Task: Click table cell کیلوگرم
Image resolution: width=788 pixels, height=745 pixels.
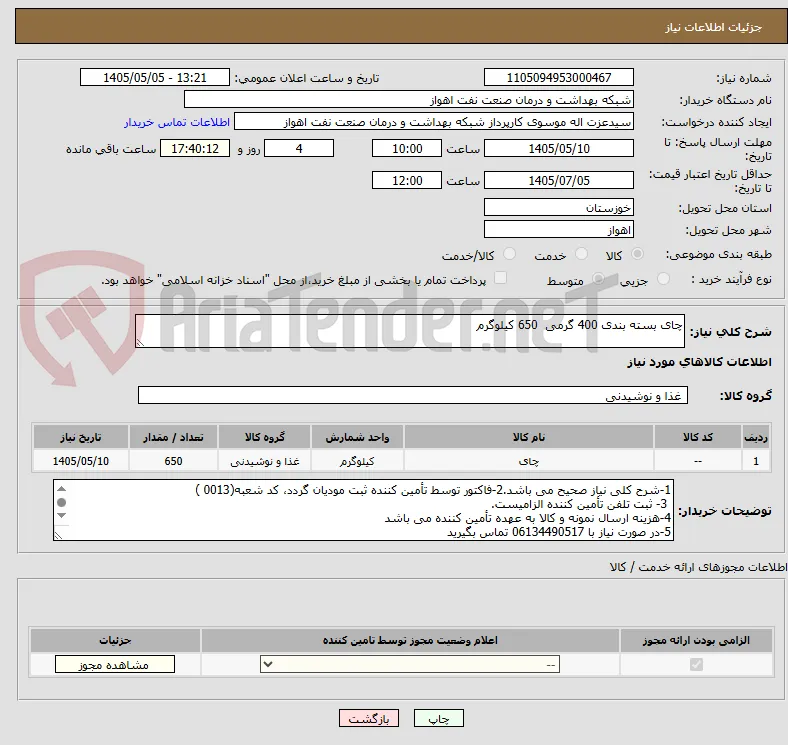Action: point(357,460)
